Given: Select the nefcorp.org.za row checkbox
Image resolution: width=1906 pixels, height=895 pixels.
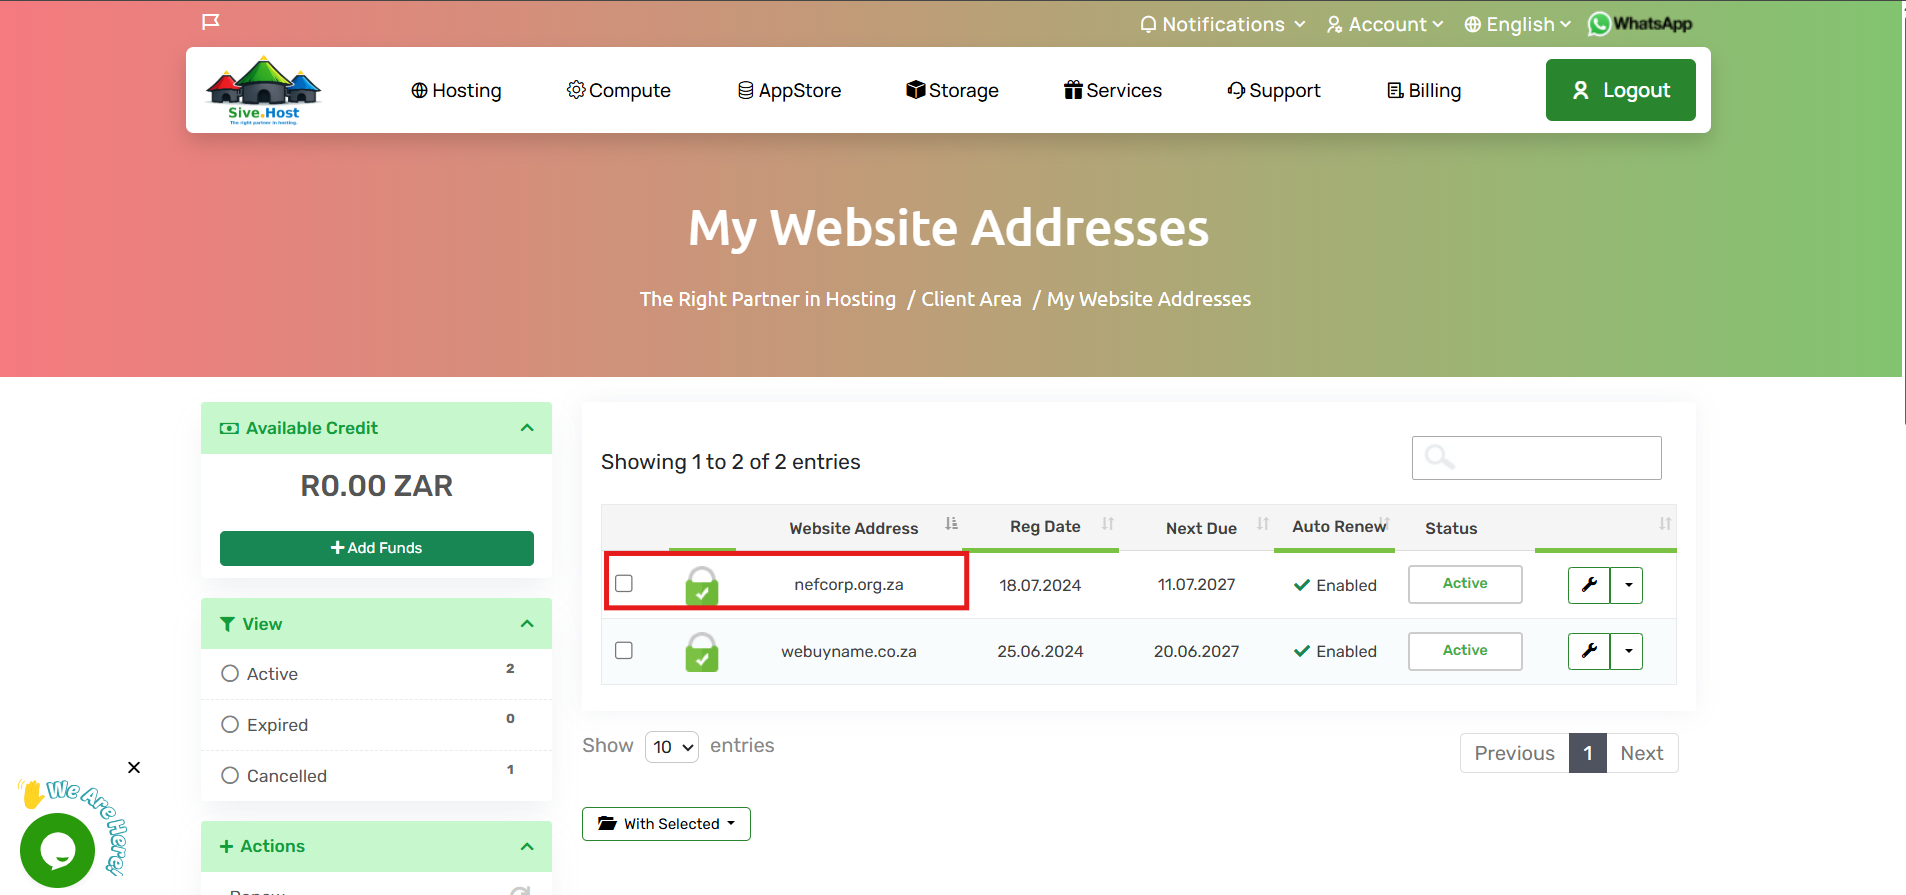Looking at the screenshot, I should point(624,583).
